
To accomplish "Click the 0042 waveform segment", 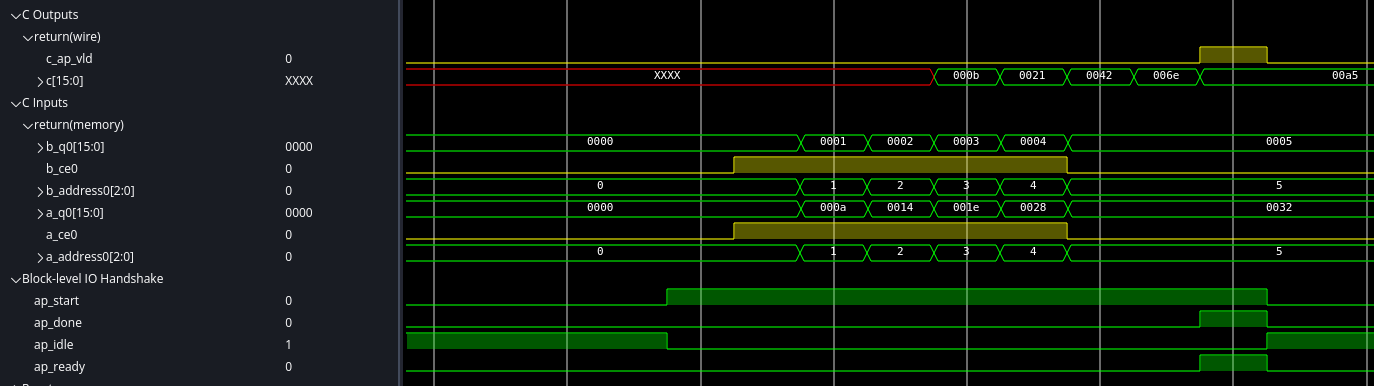I will coord(1099,76).
